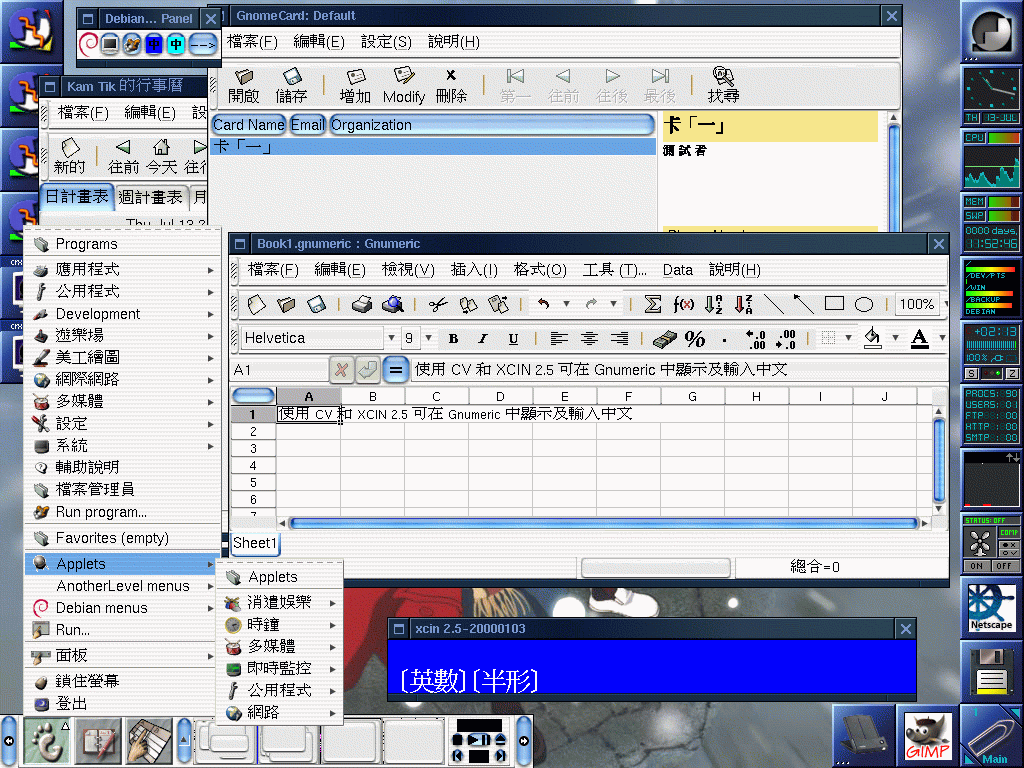Click the Email column header
The image size is (1024, 768).
(x=307, y=125)
